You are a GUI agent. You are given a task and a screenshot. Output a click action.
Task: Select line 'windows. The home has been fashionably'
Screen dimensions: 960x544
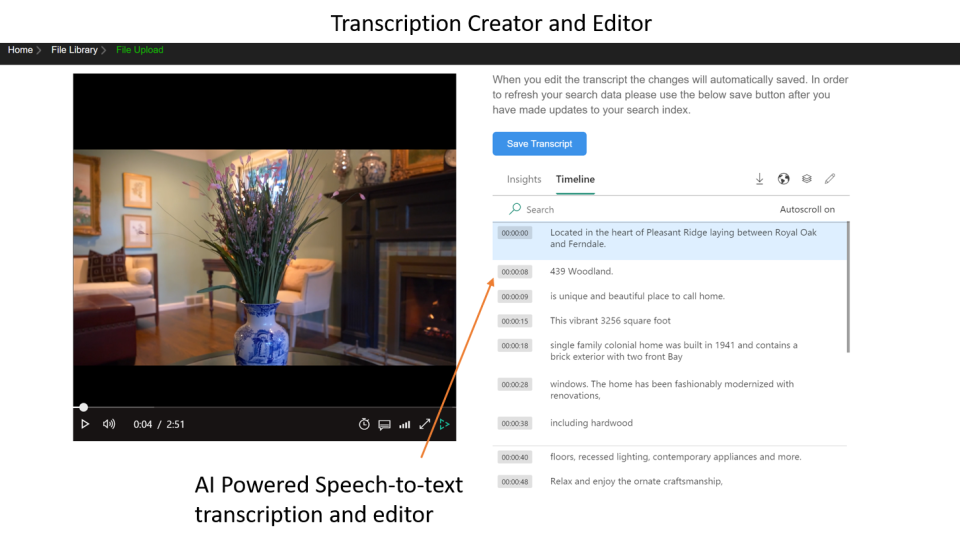(672, 390)
